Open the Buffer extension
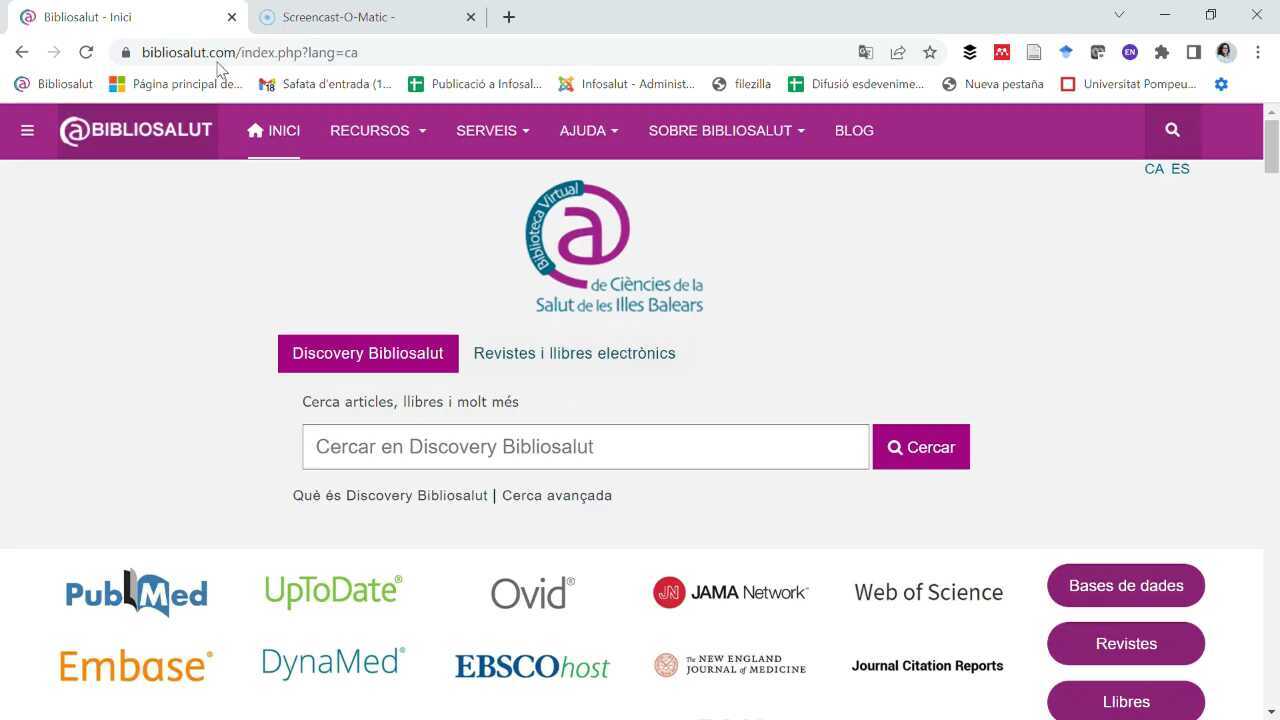Viewport: 1280px width, 720px height. 970,52
